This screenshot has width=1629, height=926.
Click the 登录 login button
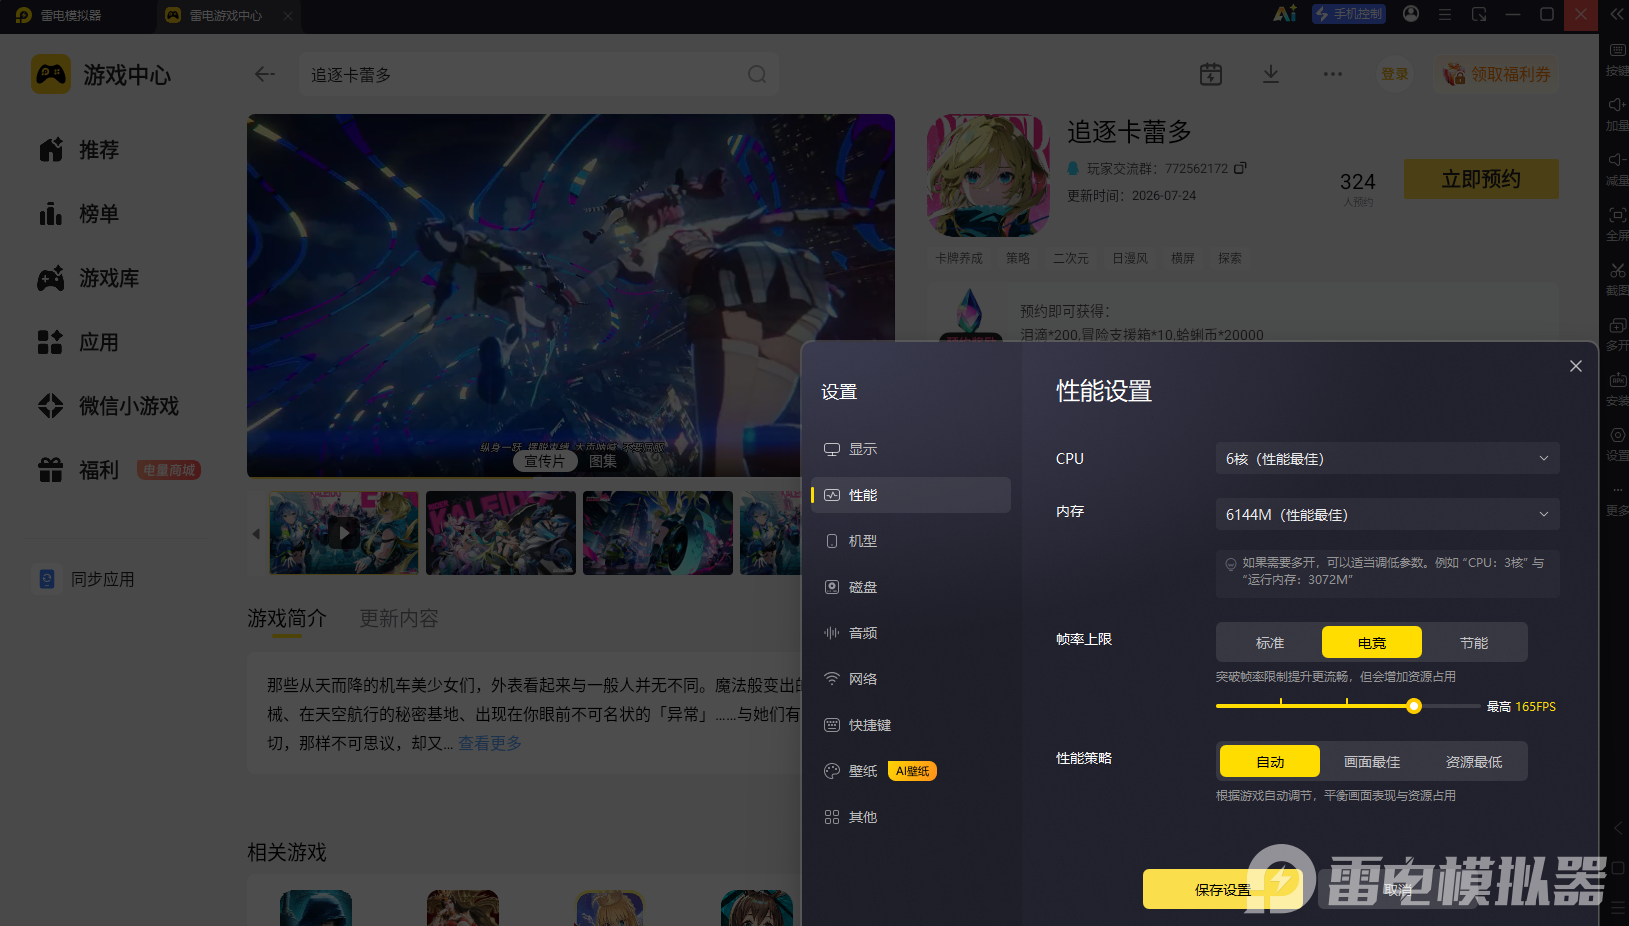point(1394,74)
